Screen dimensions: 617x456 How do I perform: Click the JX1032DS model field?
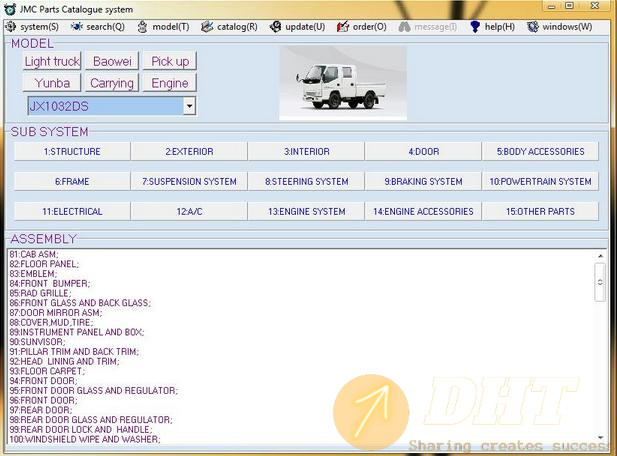(x=105, y=106)
